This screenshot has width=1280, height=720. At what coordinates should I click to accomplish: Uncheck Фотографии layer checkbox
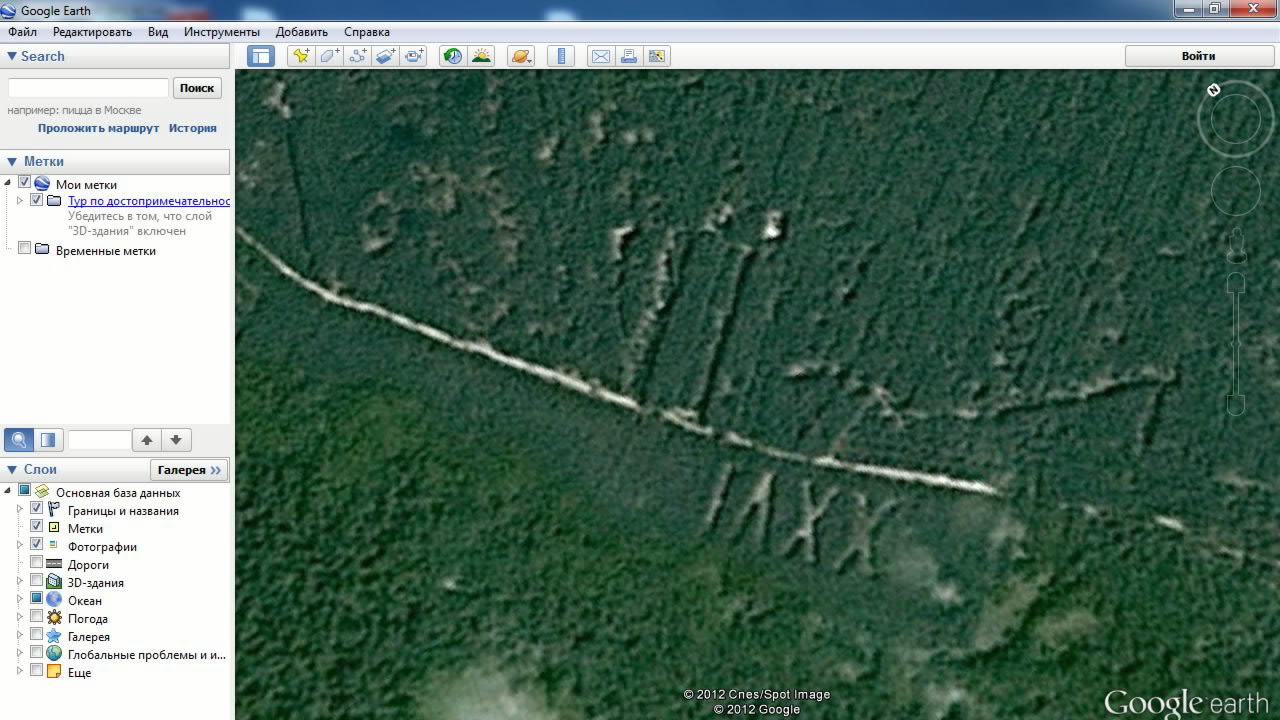click(37, 545)
